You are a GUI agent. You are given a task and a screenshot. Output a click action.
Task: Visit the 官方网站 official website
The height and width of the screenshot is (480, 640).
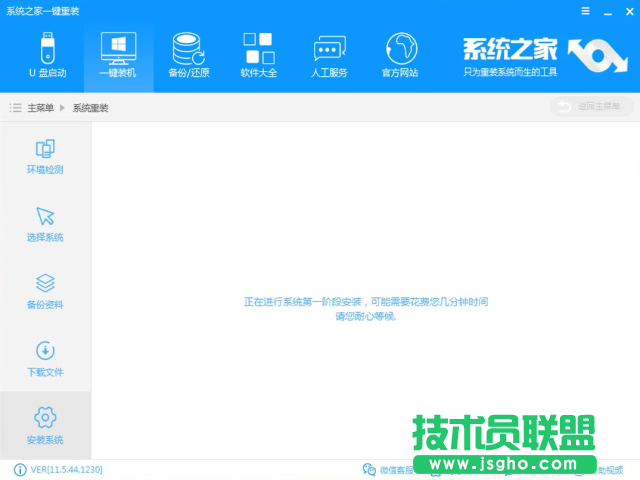point(400,55)
